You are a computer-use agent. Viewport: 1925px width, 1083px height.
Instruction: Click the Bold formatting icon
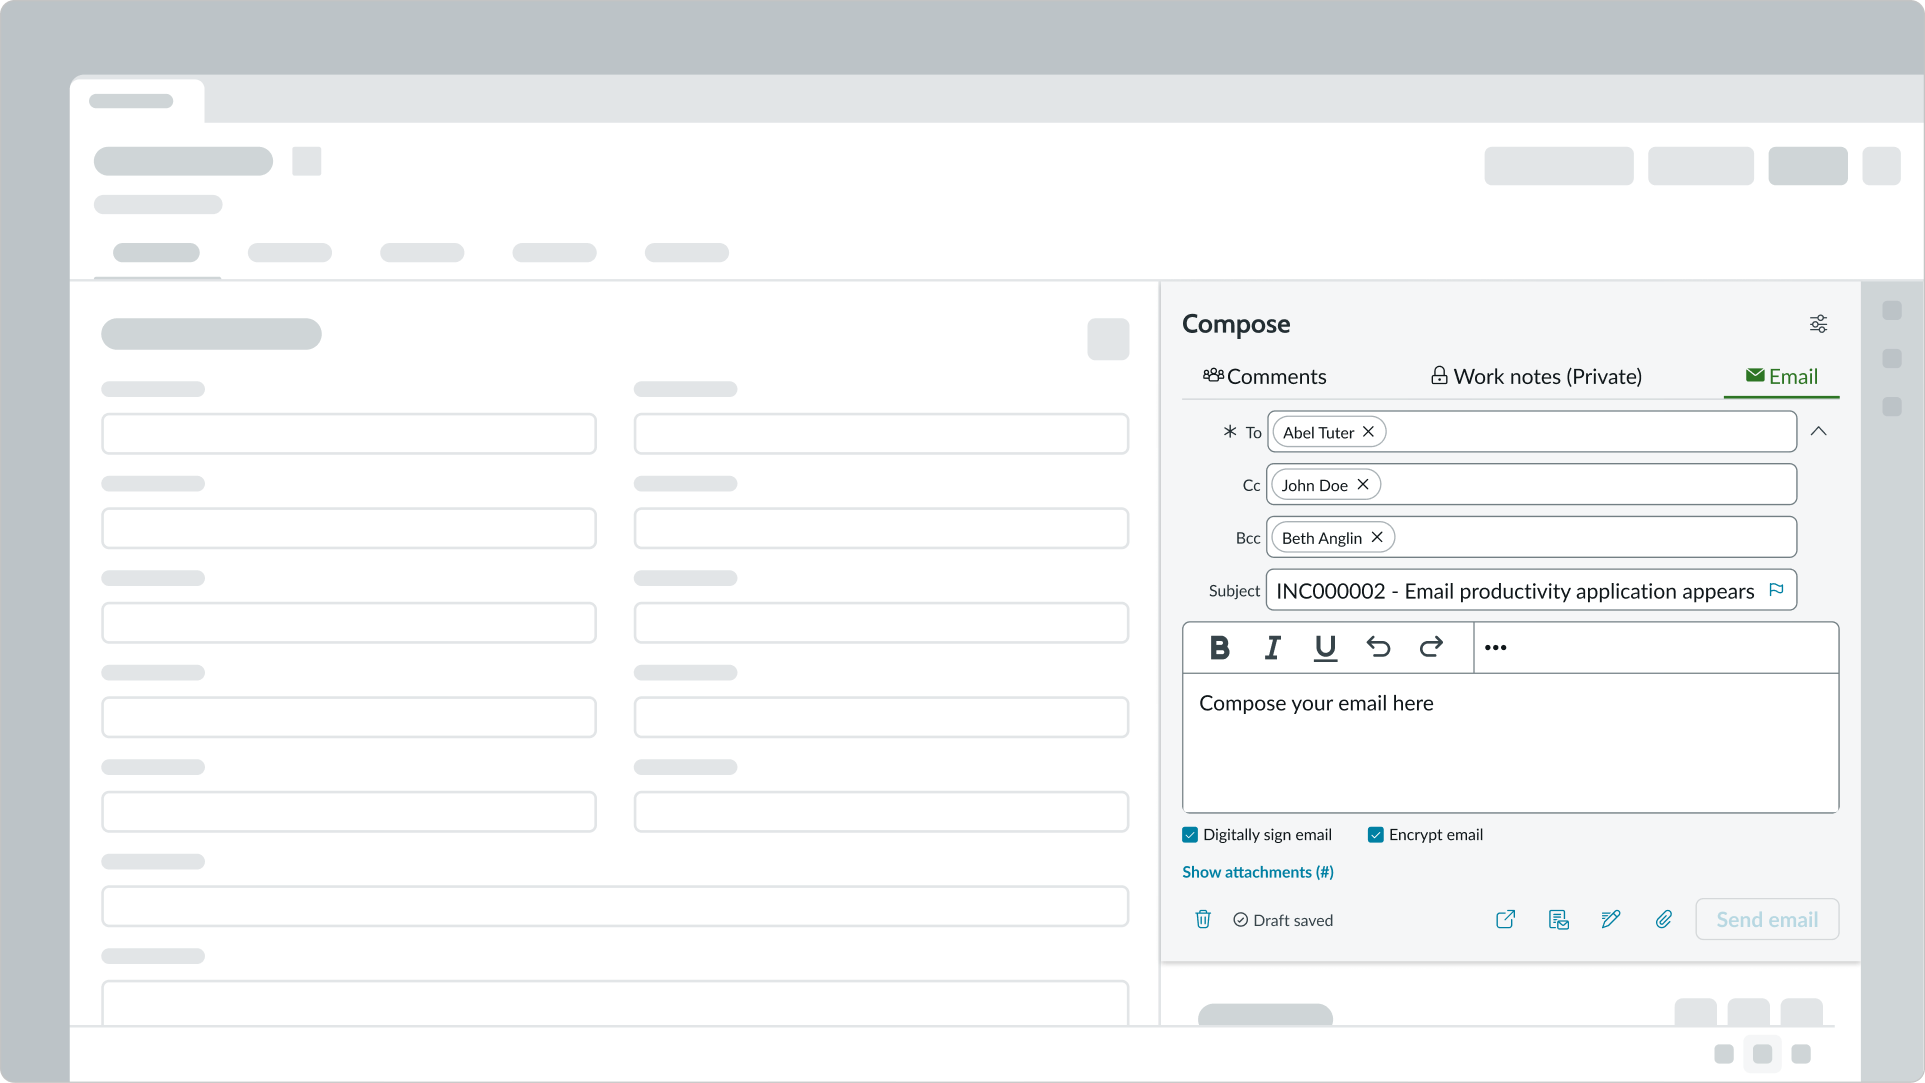pos(1219,648)
